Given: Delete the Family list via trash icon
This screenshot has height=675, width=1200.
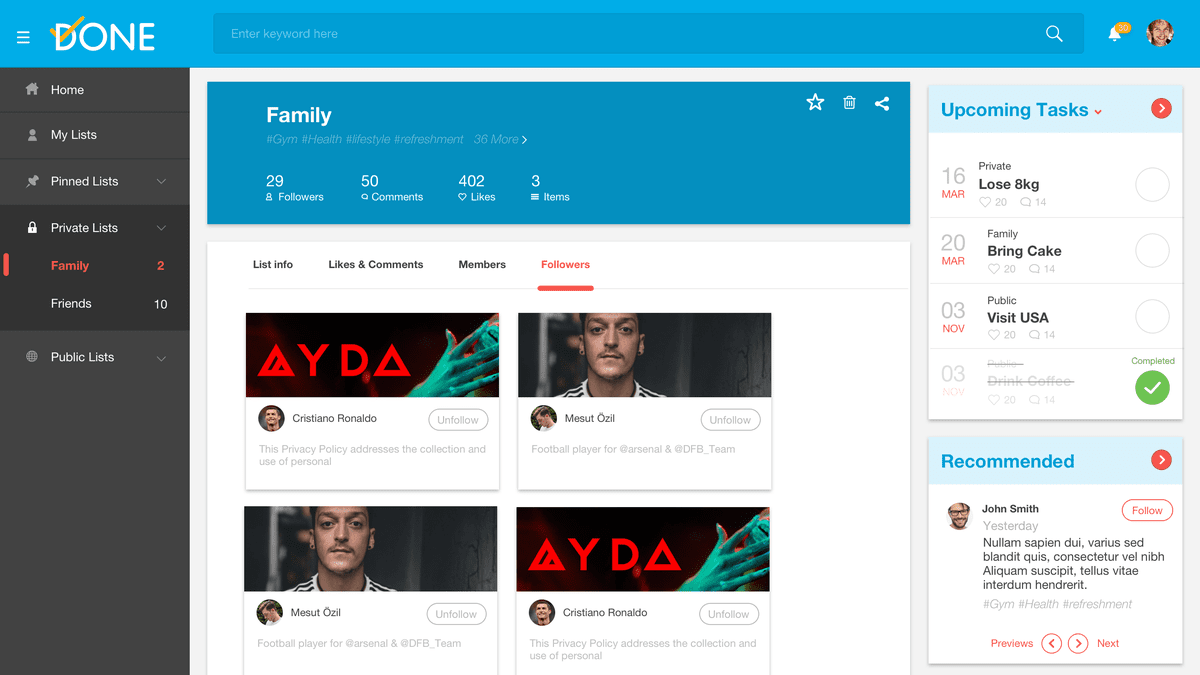Looking at the screenshot, I should click(849, 102).
